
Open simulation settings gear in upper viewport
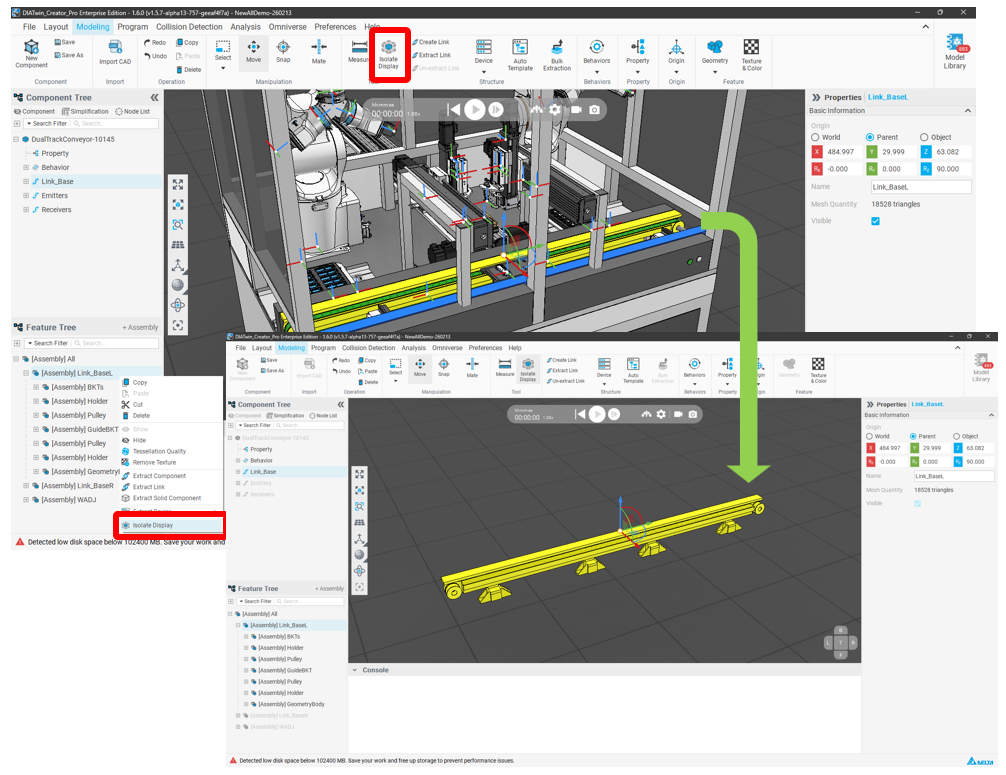click(555, 110)
